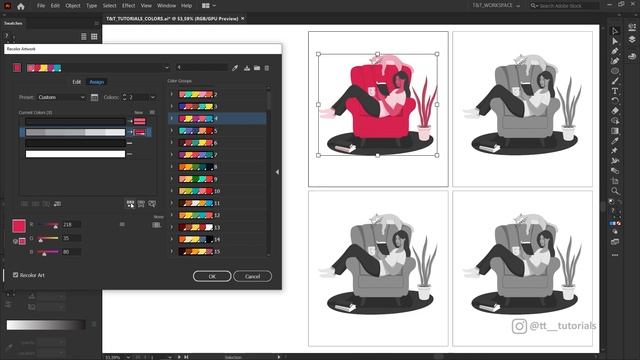Select the Ellipse tool

point(615,71)
